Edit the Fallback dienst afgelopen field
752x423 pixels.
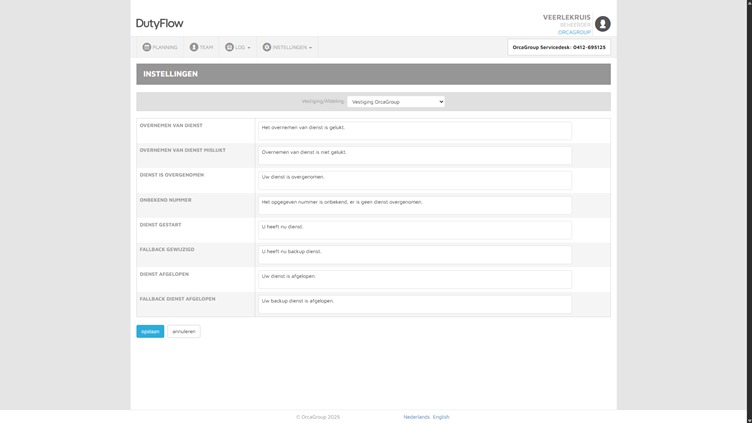coord(415,304)
